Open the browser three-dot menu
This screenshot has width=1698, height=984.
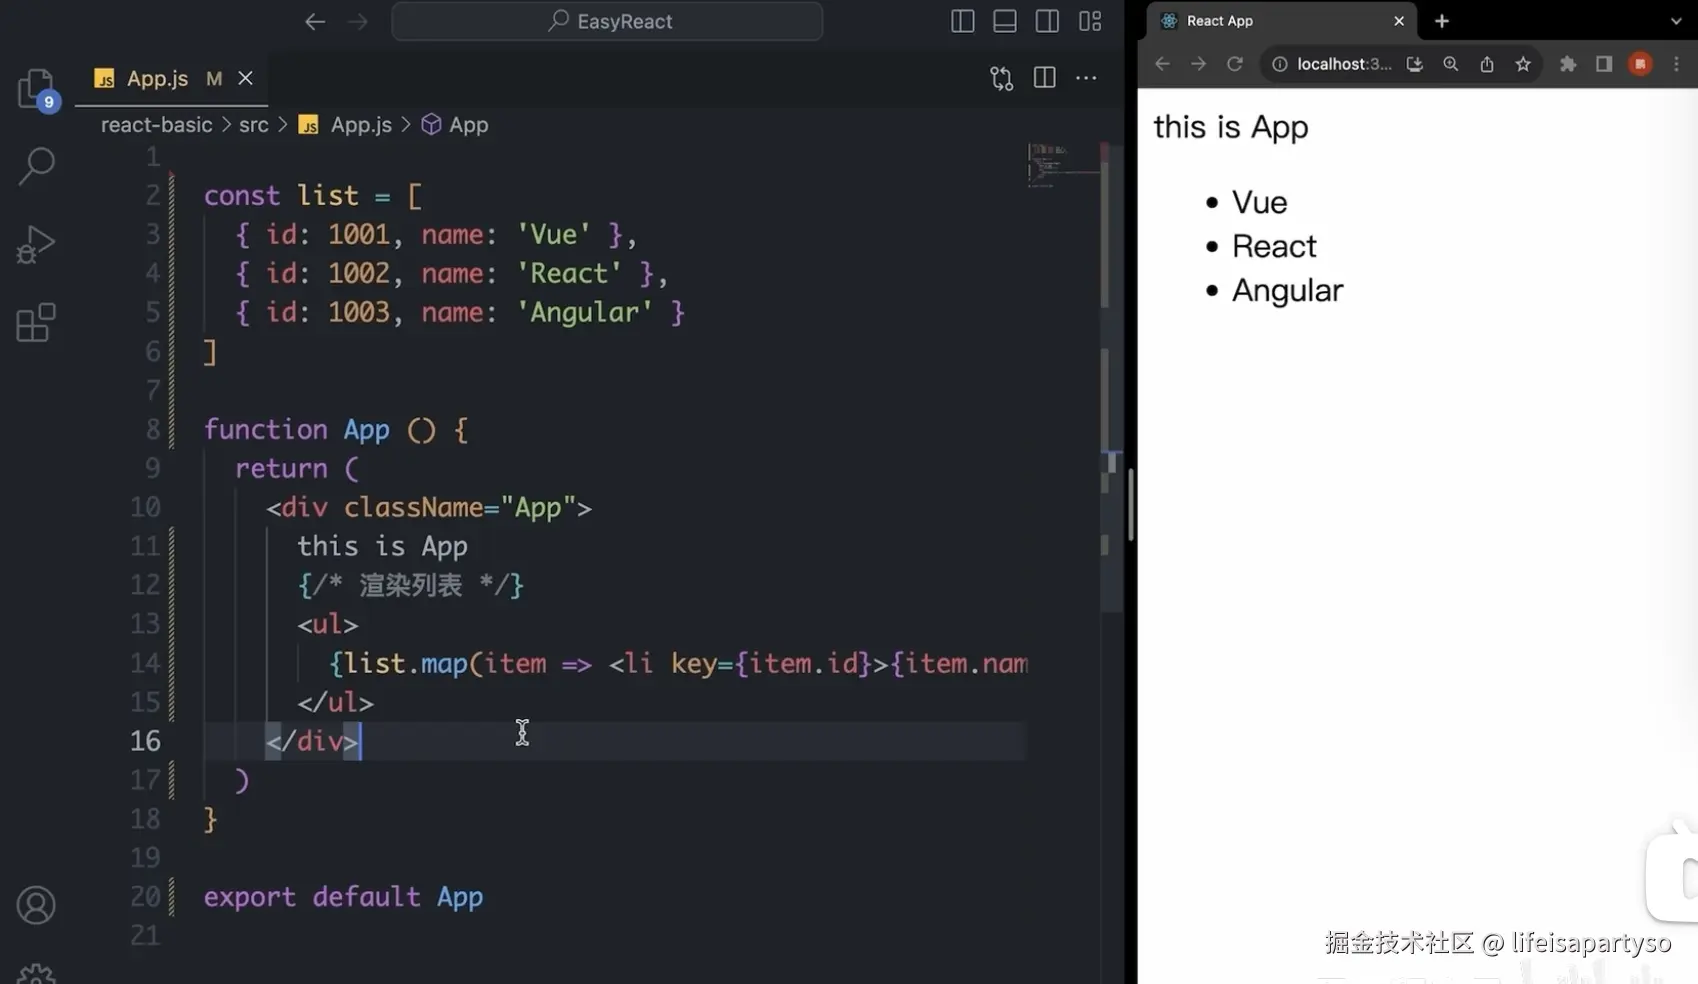click(x=1677, y=64)
